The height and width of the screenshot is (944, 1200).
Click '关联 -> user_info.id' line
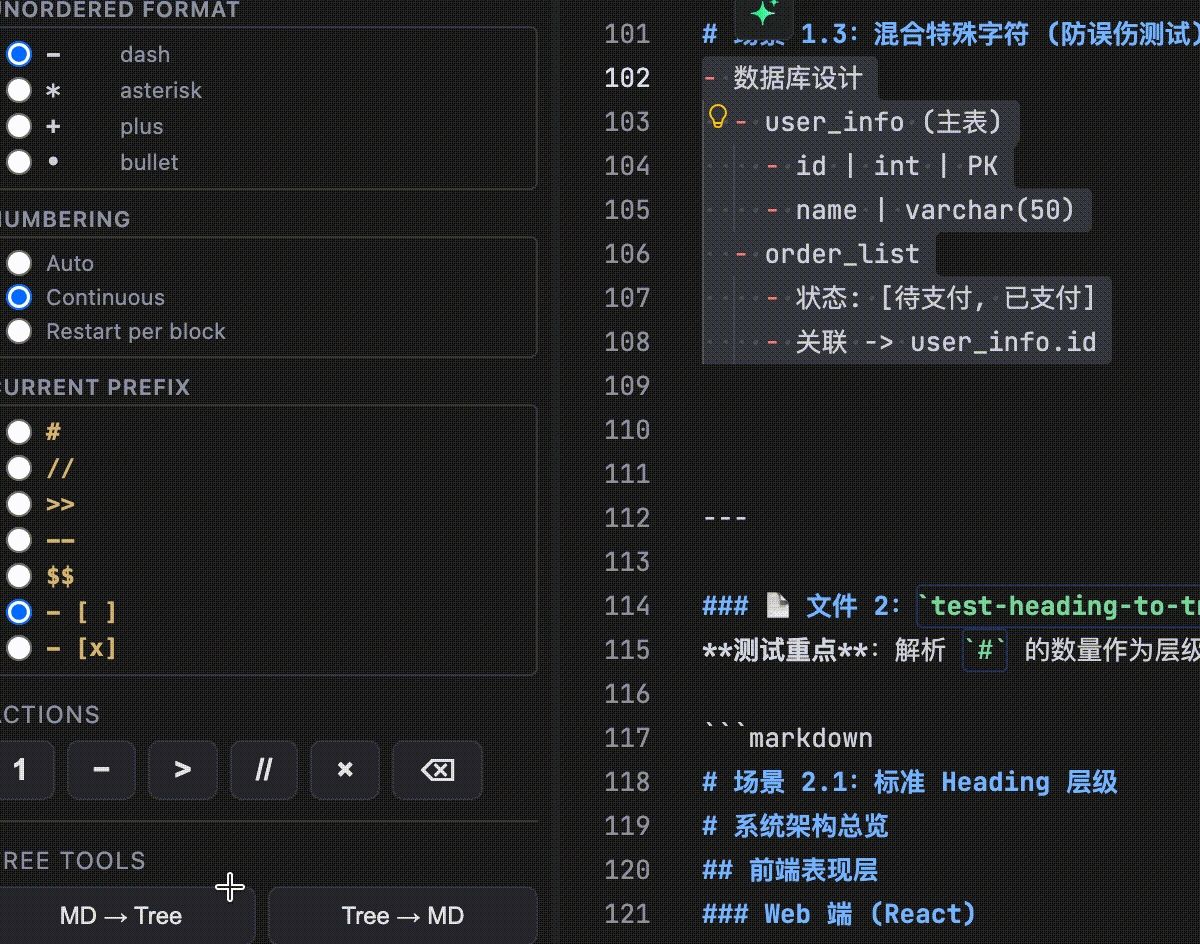[x=946, y=342]
